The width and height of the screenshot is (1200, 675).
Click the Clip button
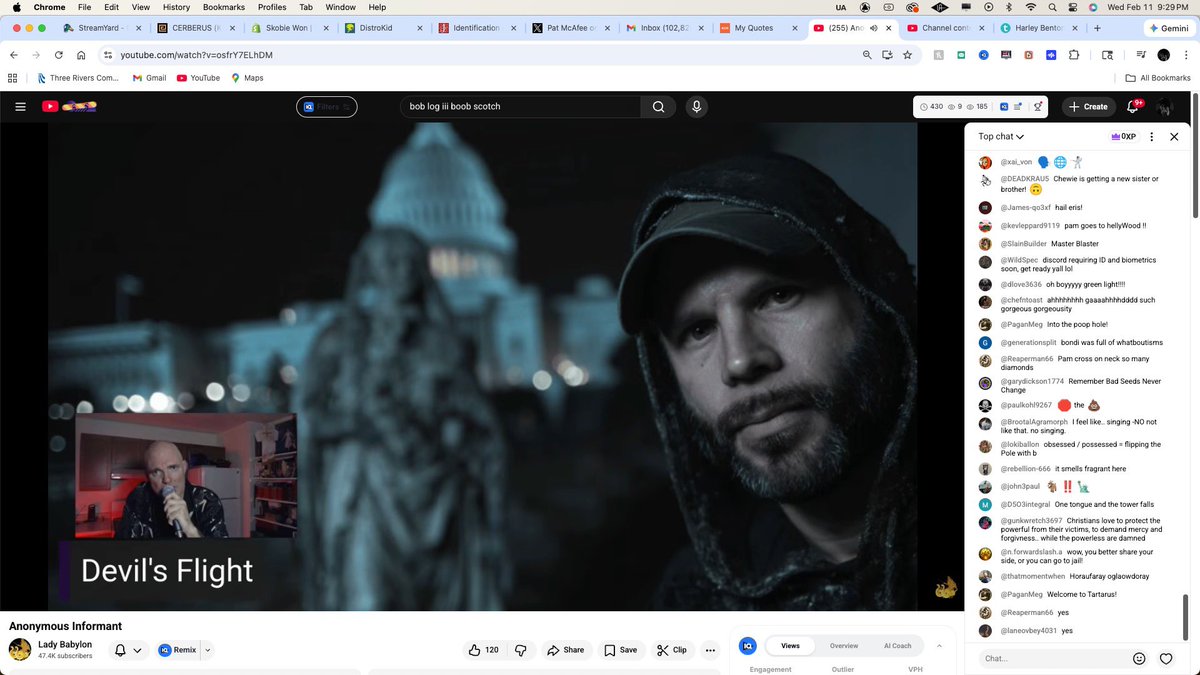coord(672,650)
